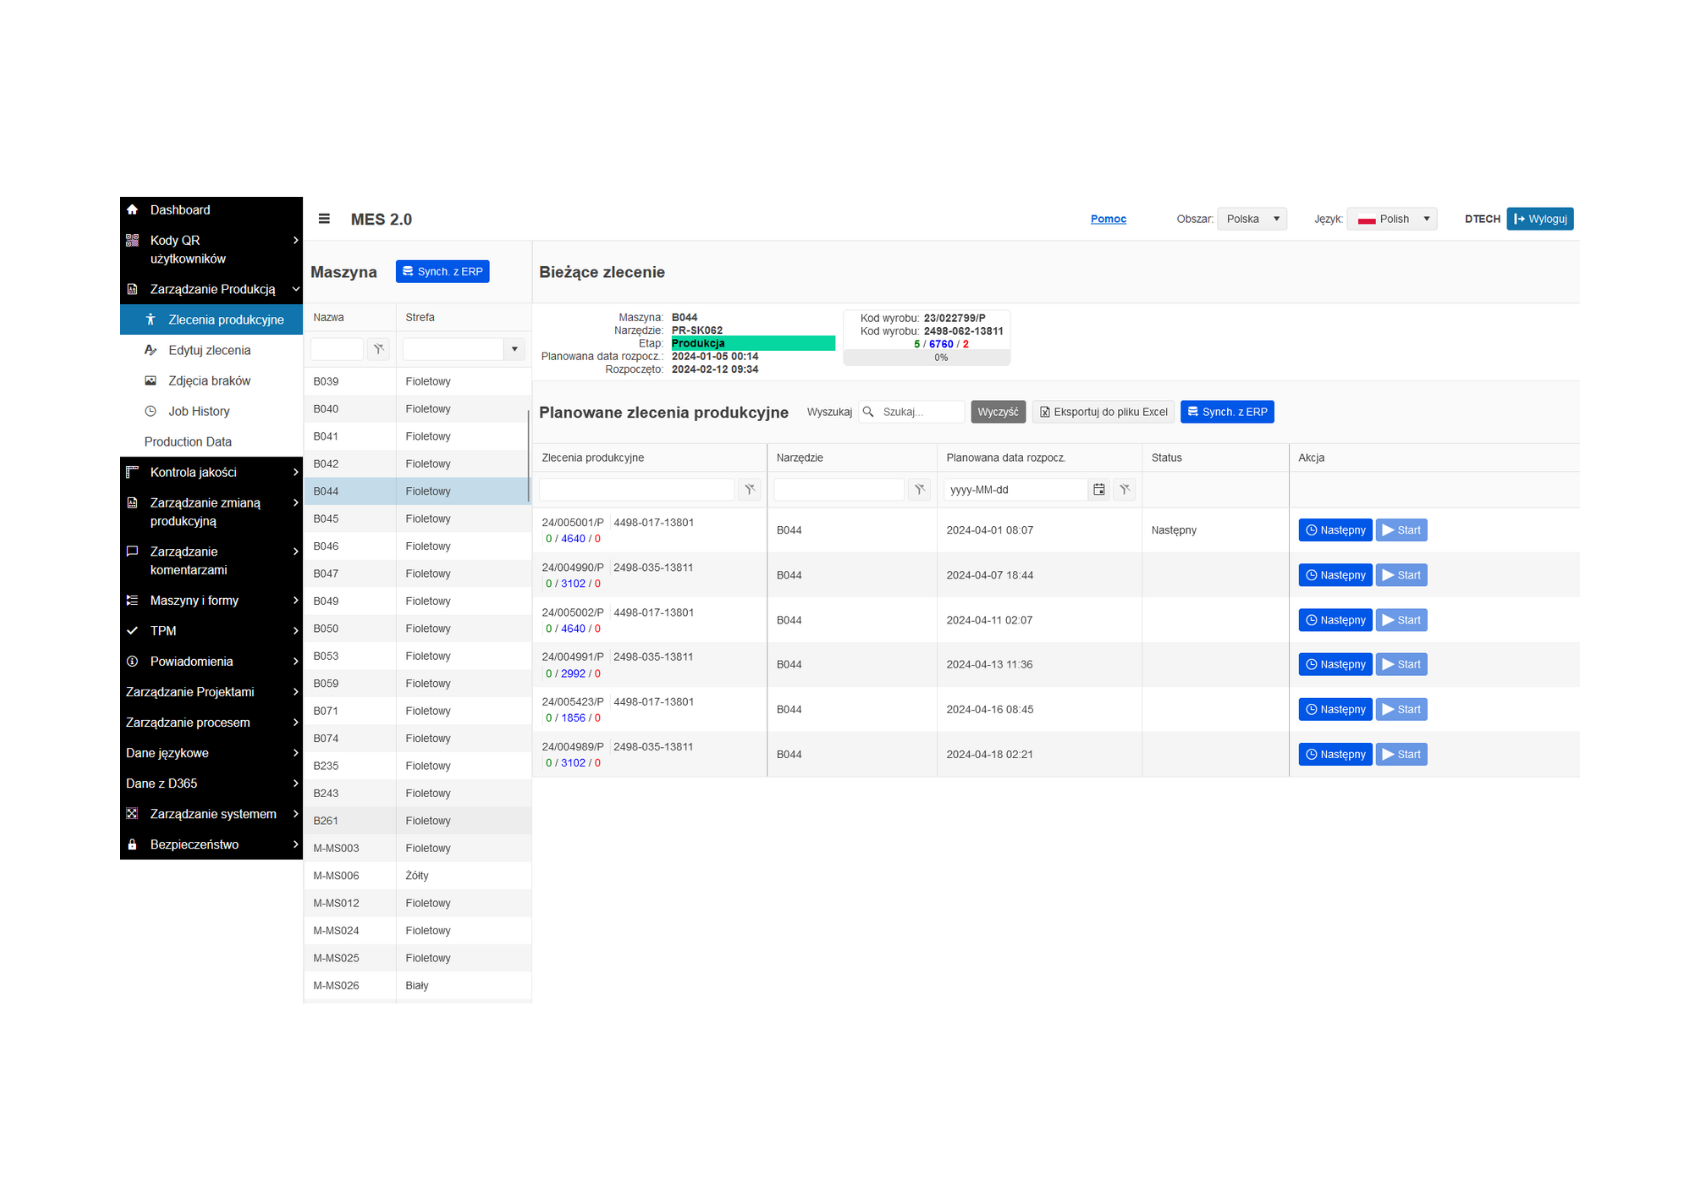This screenshot has height=1200, width=1700.
Task: Click filter icon beside planned date field
Action: [x=1125, y=490]
